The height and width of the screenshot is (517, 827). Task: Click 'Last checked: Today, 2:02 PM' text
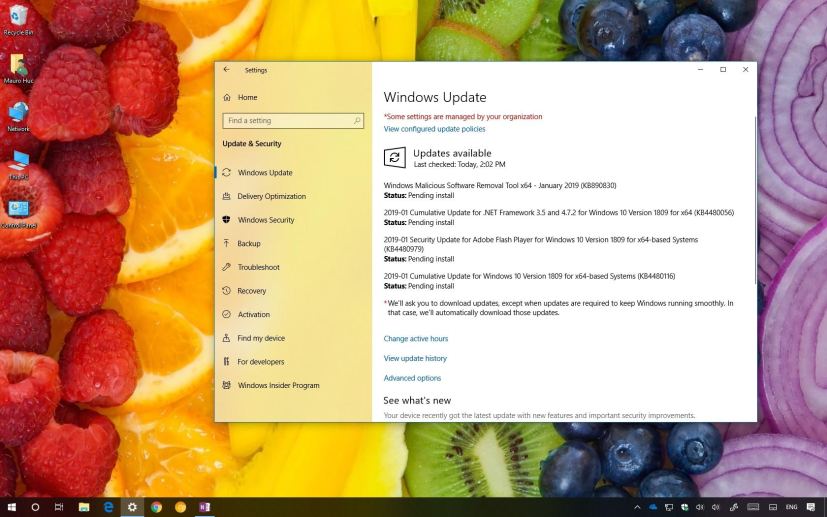click(459, 165)
